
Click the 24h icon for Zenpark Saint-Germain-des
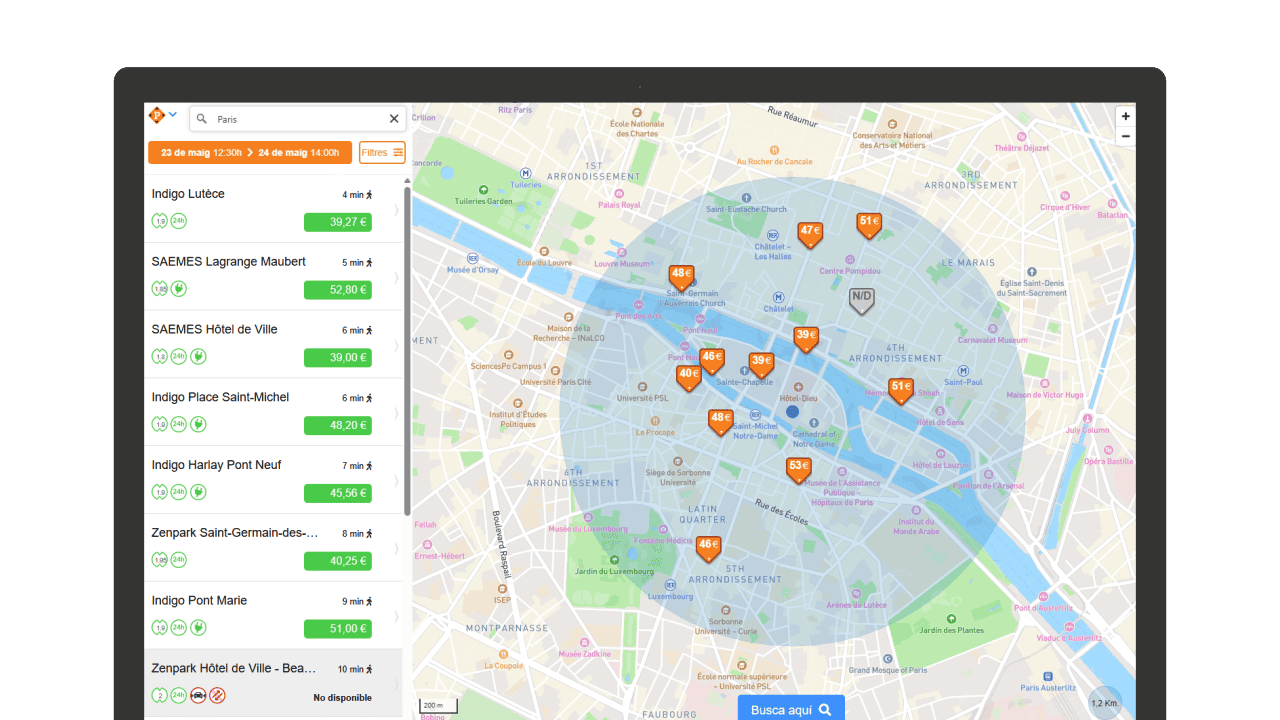tap(178, 560)
